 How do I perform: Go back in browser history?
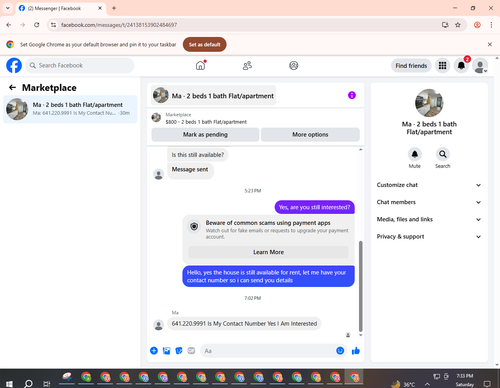[x=9, y=25]
